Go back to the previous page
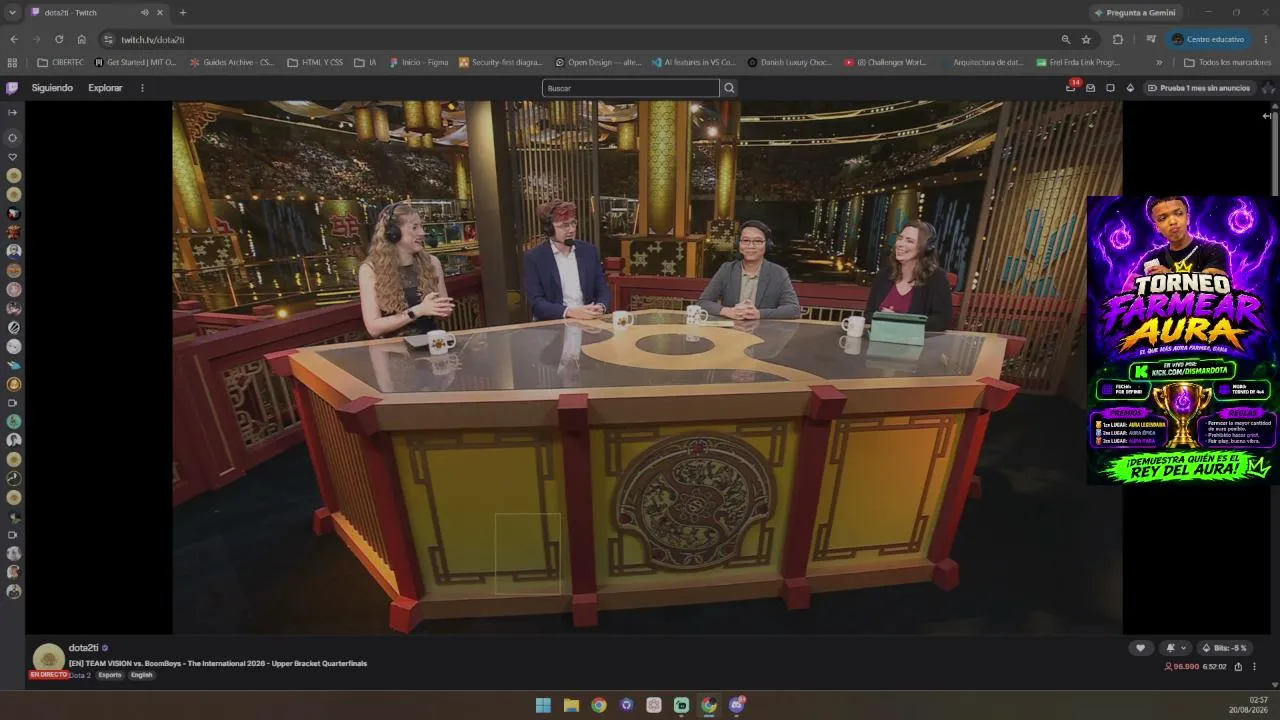Viewport: 1280px width, 720px height. (14, 39)
